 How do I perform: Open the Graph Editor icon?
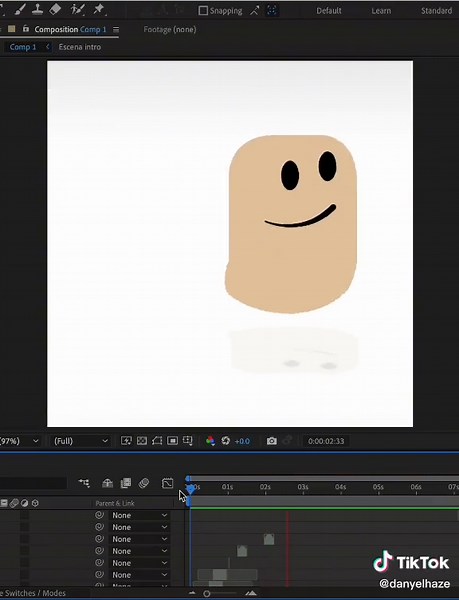point(168,483)
